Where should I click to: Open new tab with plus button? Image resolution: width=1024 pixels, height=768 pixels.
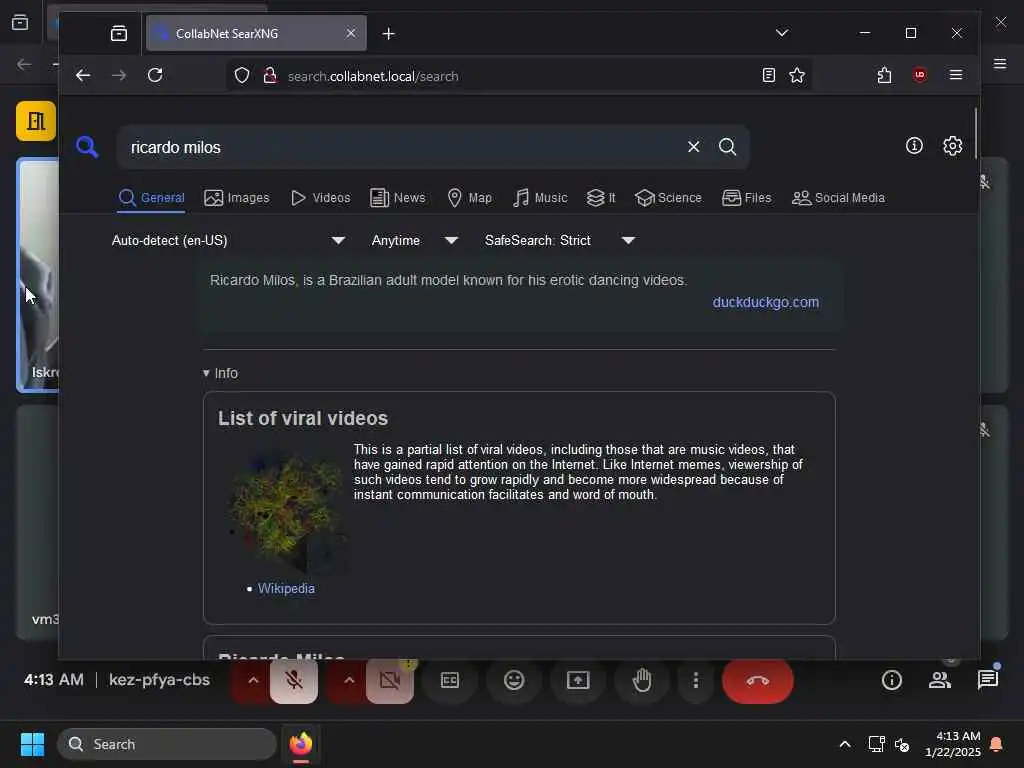click(389, 33)
